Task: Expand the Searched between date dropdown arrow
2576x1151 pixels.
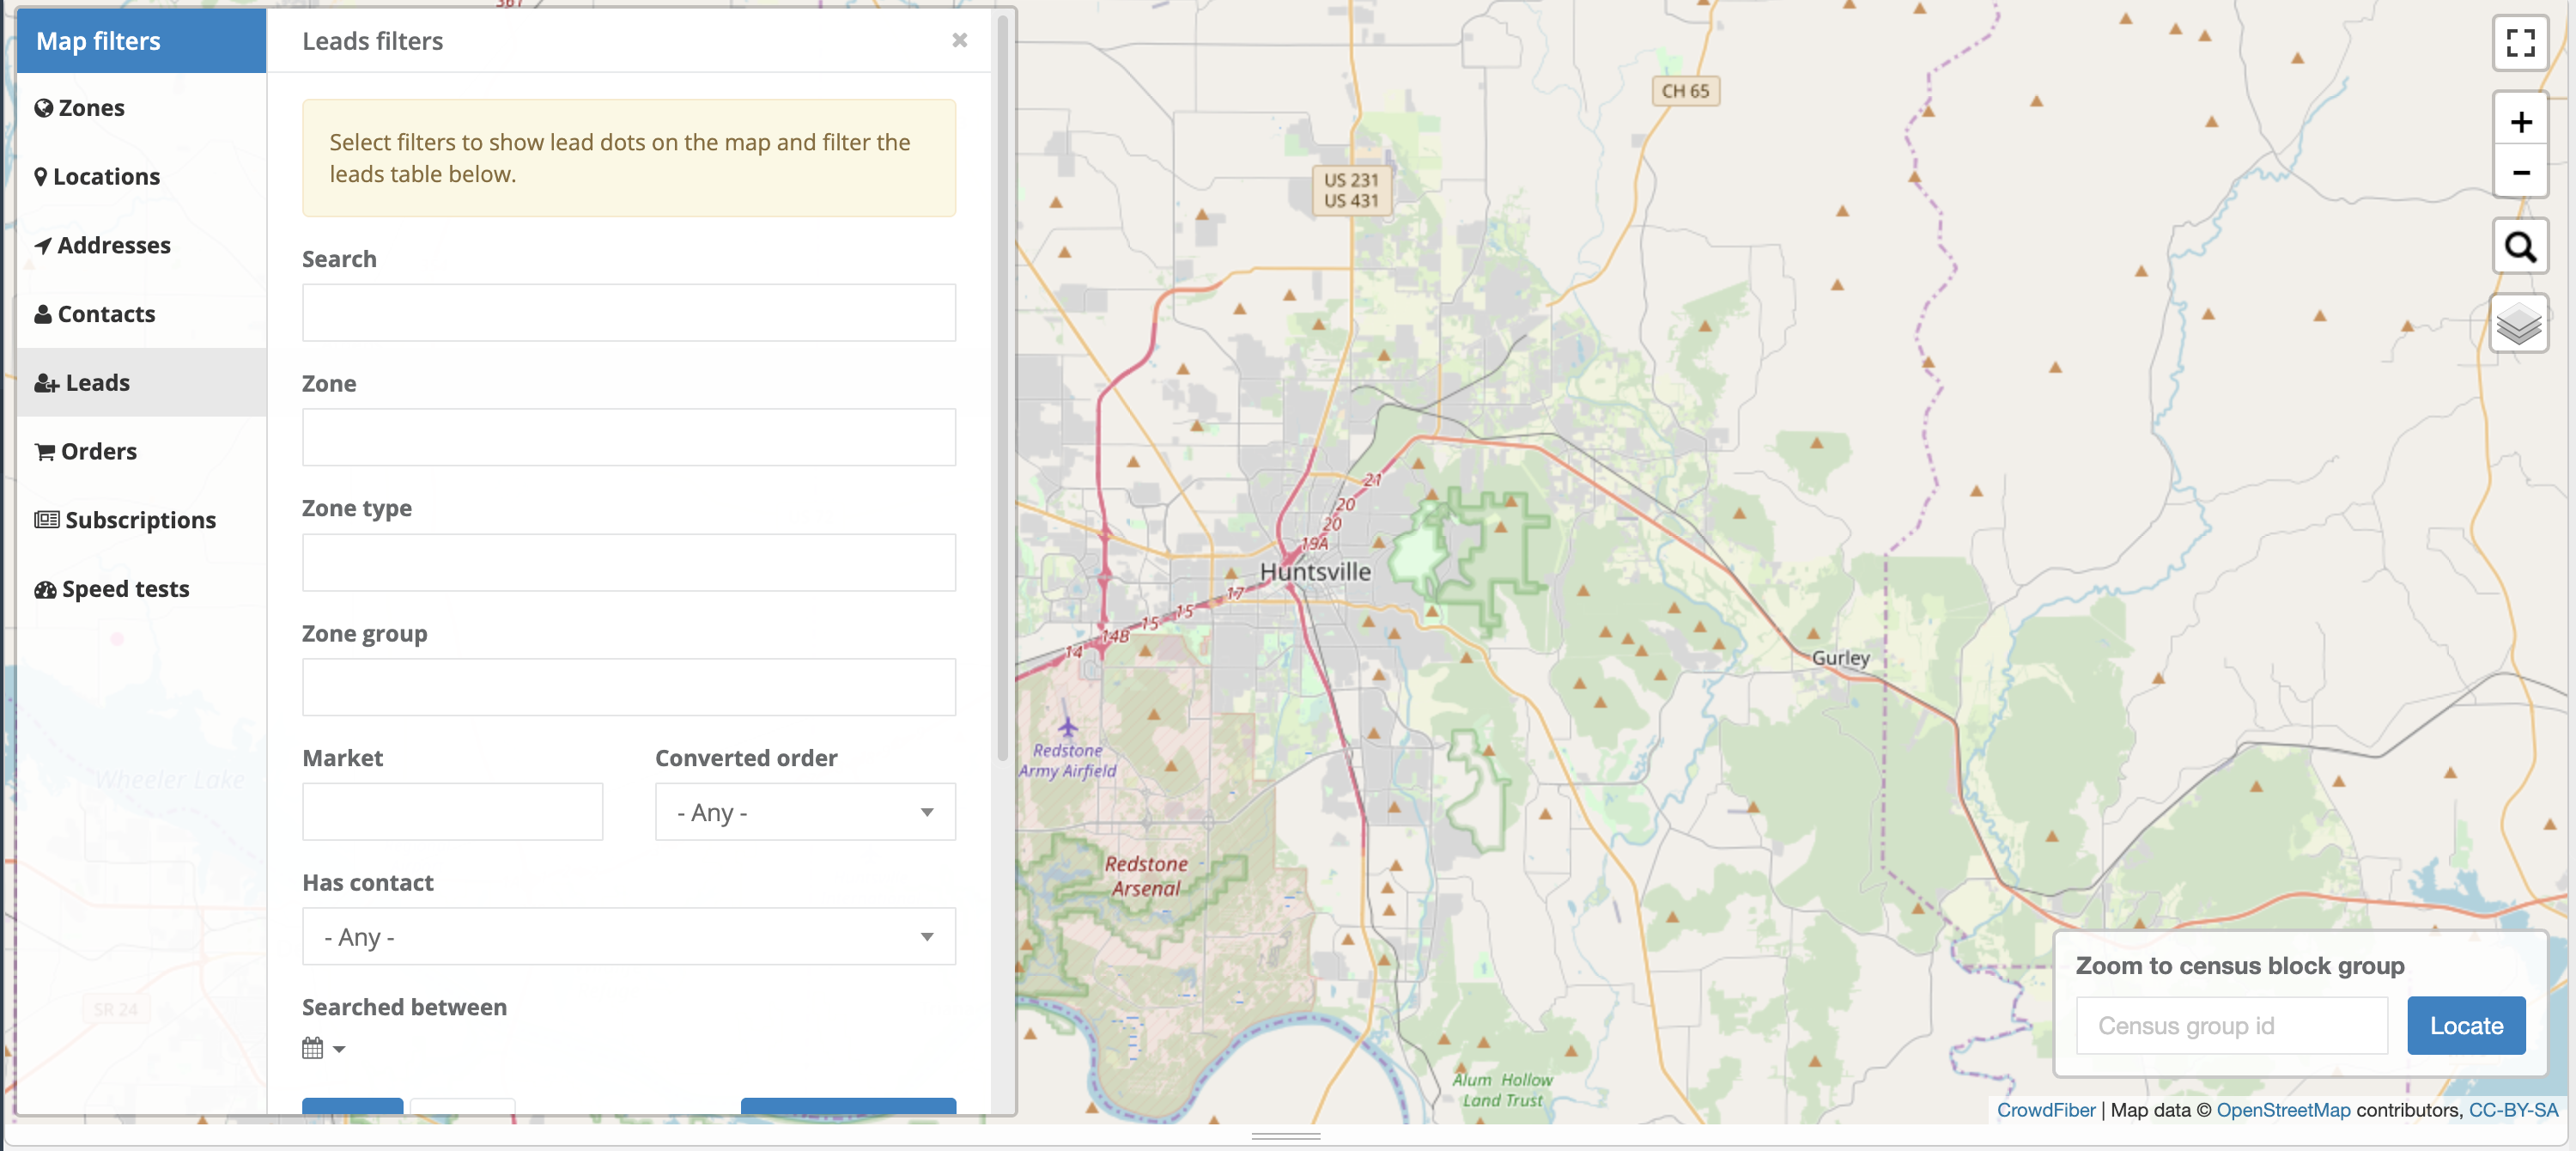Action: [339, 1049]
